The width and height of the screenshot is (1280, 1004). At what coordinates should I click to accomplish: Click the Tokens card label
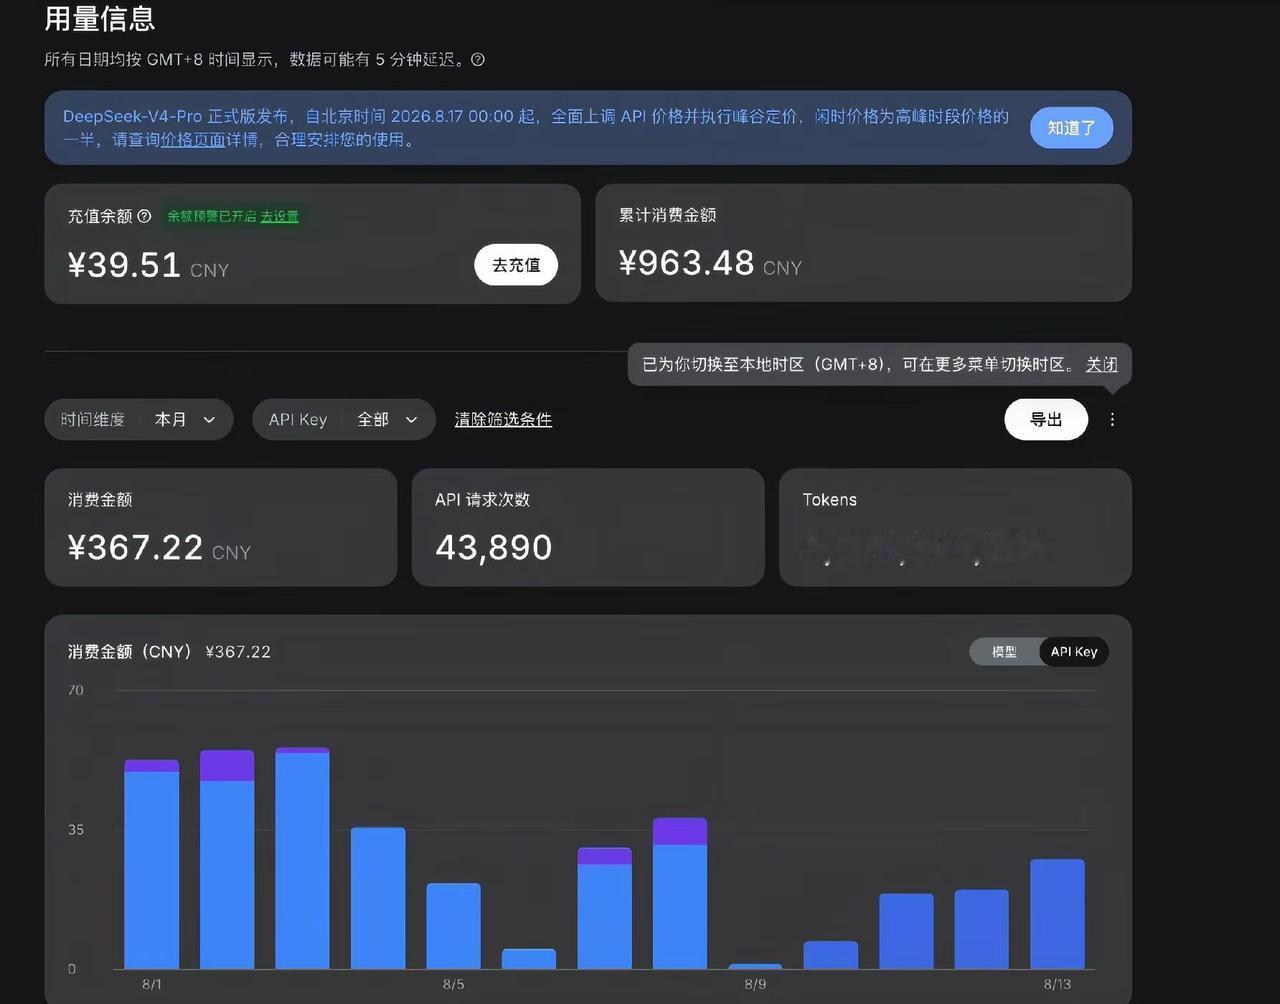[x=830, y=500]
